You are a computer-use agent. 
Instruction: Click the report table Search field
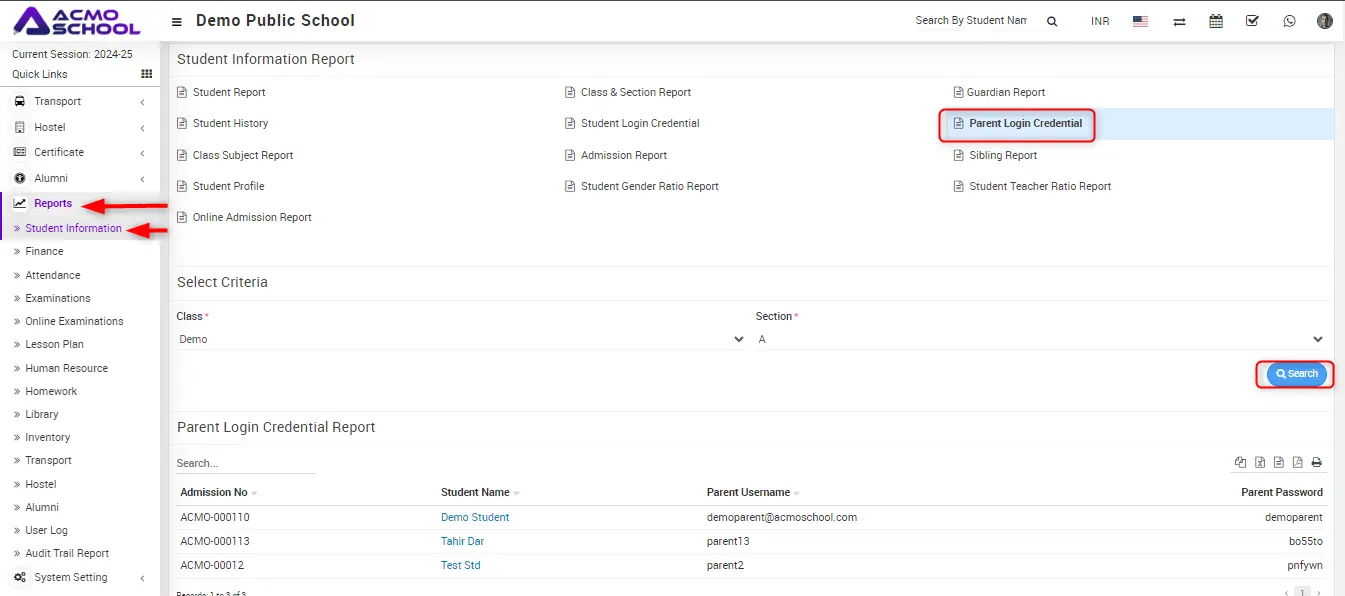245,463
